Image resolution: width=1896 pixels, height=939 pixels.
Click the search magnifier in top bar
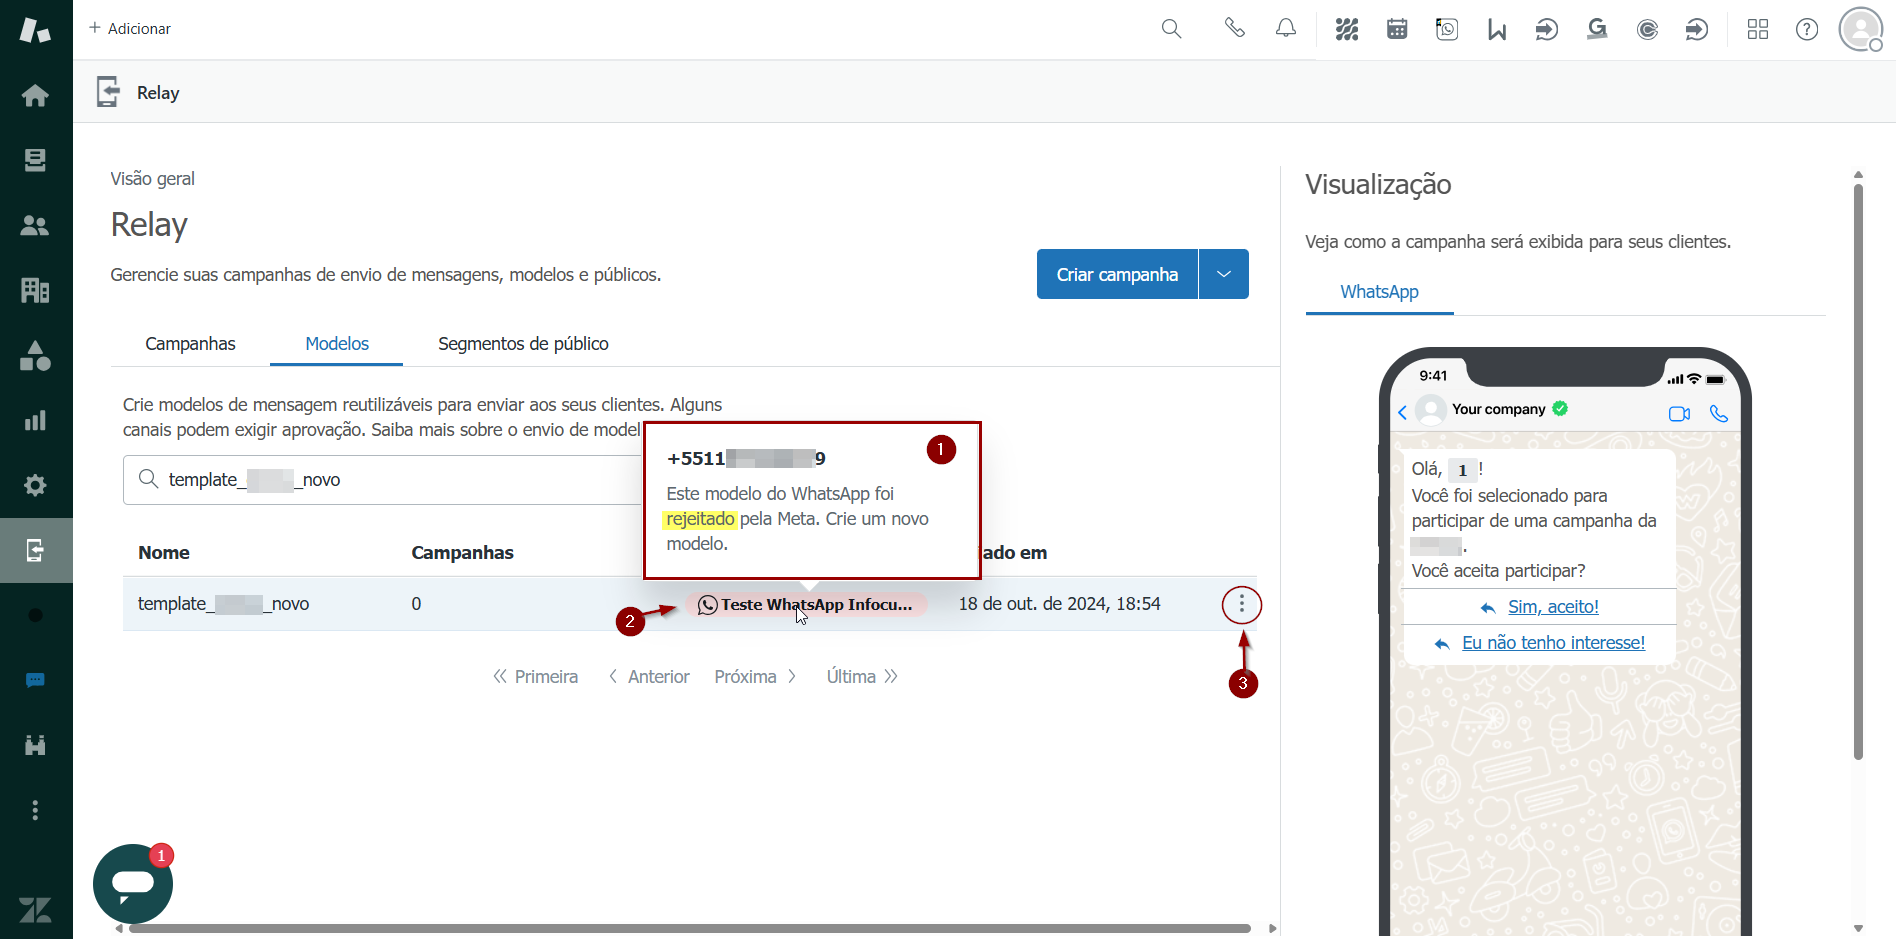tap(1171, 29)
